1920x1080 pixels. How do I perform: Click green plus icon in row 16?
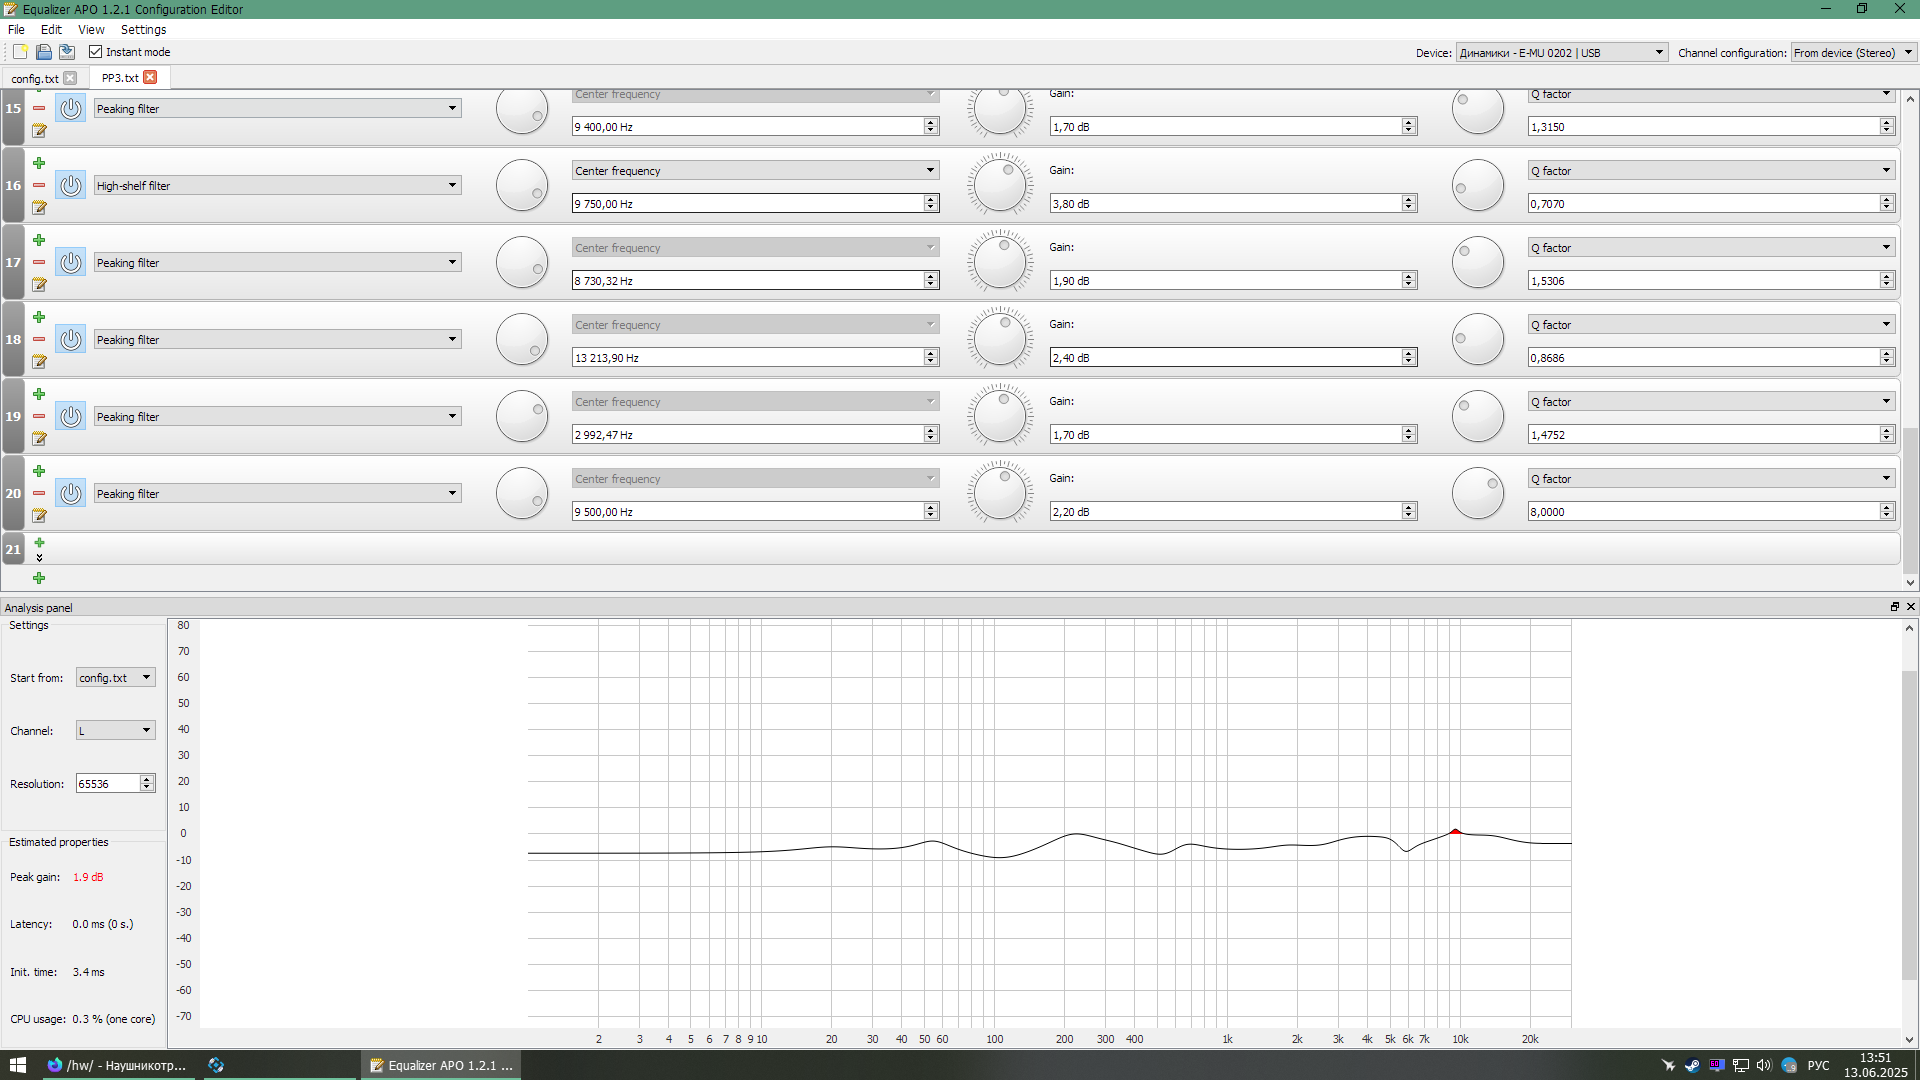tap(39, 163)
